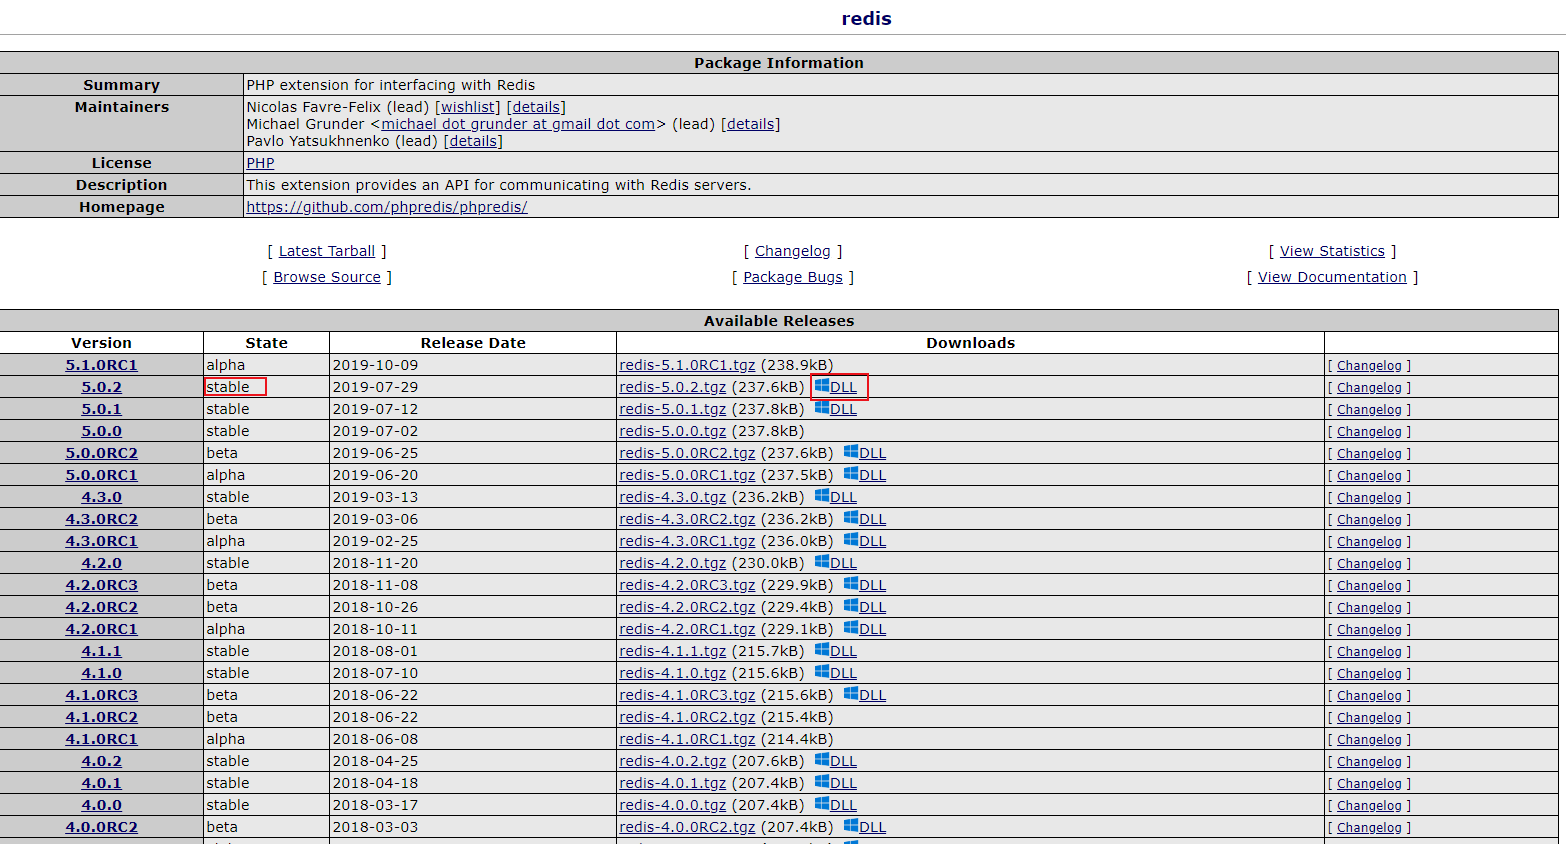Screen dimensions: 1566x844
Task: Download redis-5.0.2.tgz
Action: 673,387
